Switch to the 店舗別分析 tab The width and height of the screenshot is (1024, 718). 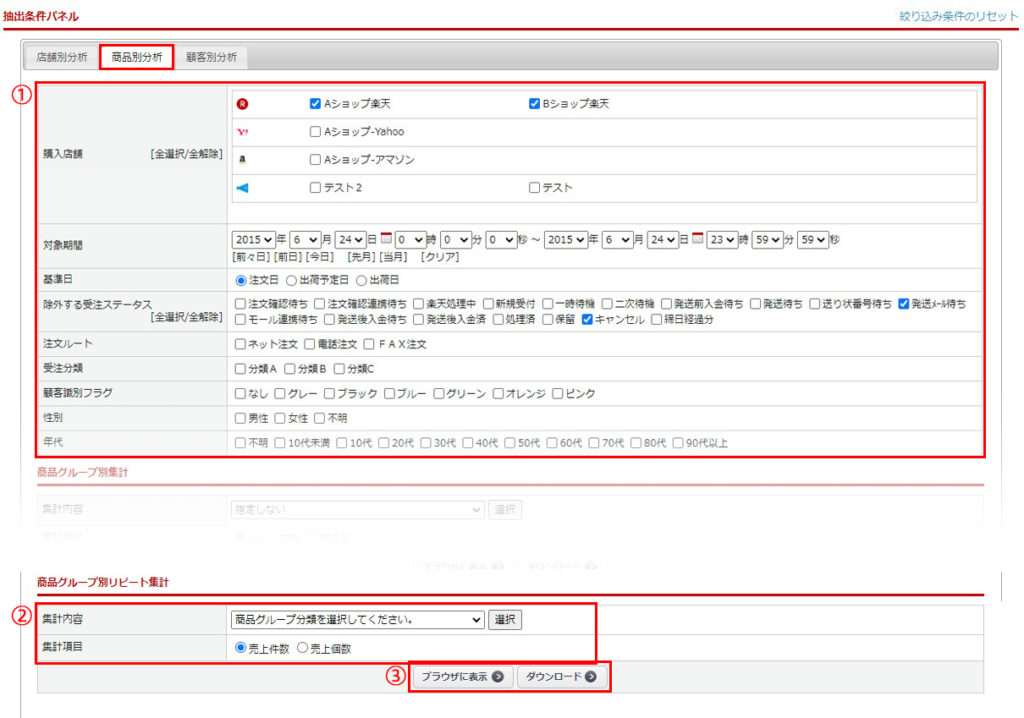pyautogui.click(x=62, y=57)
